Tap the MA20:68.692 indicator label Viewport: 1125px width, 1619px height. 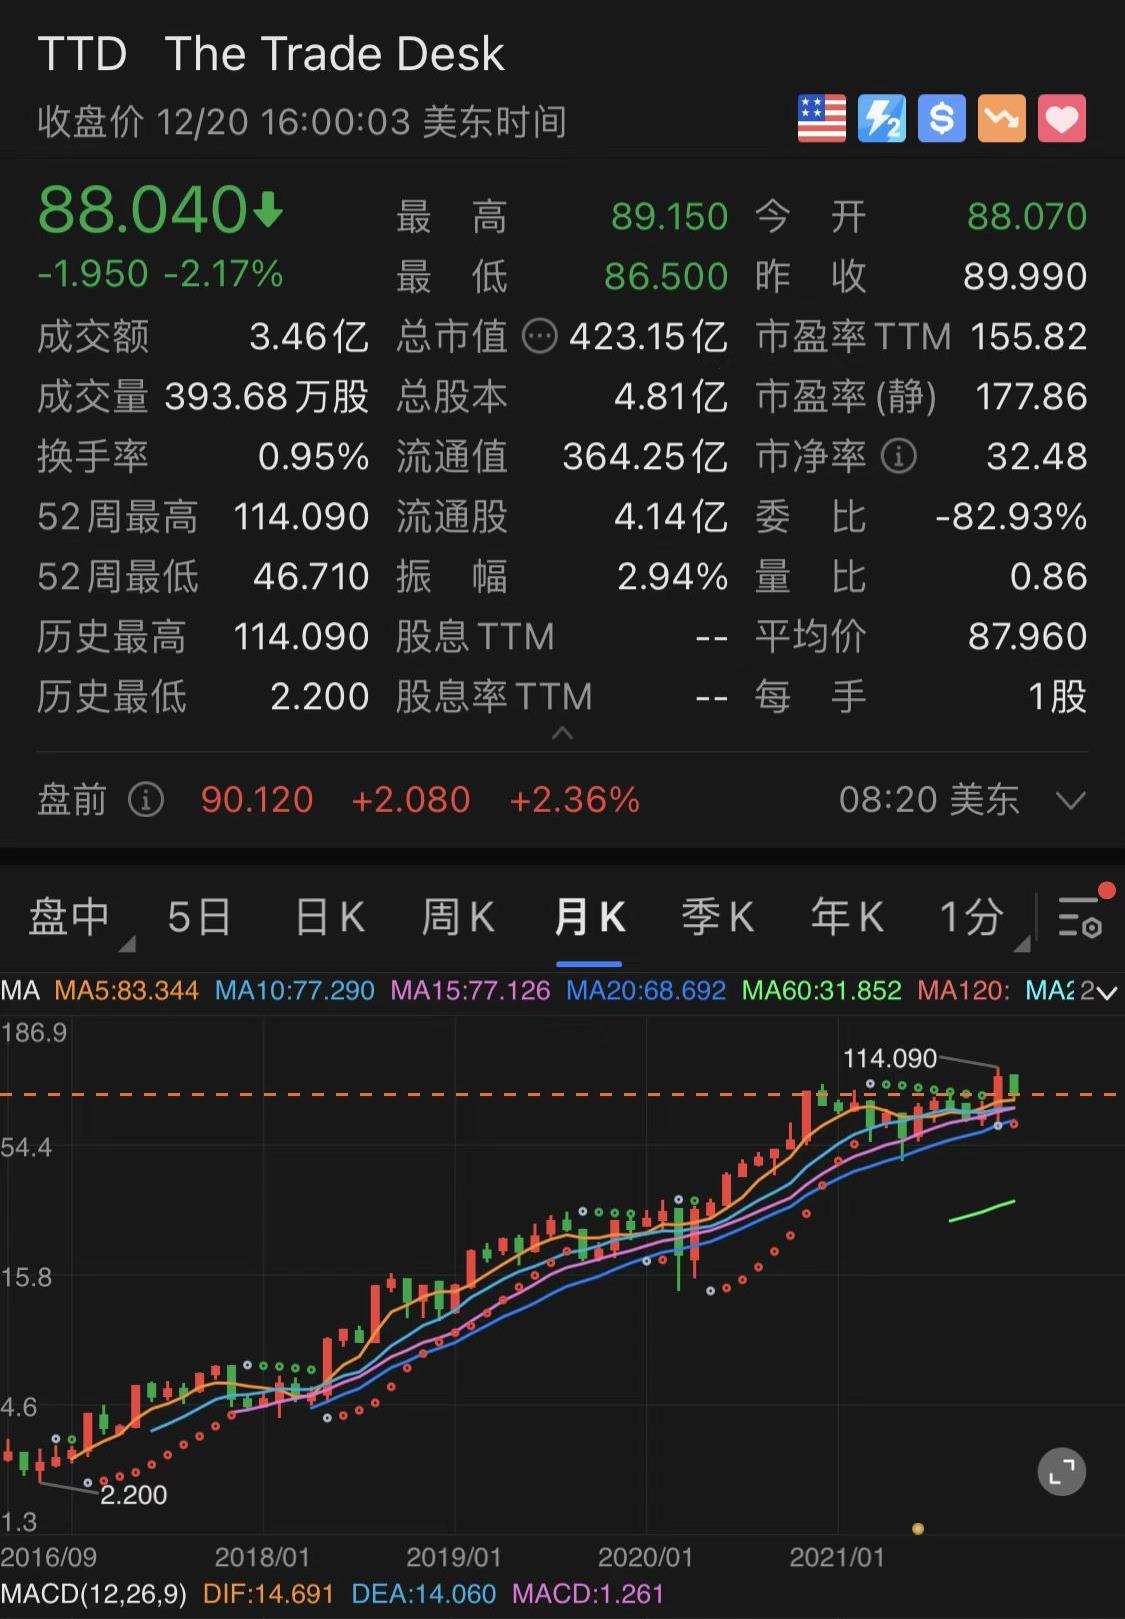646,991
